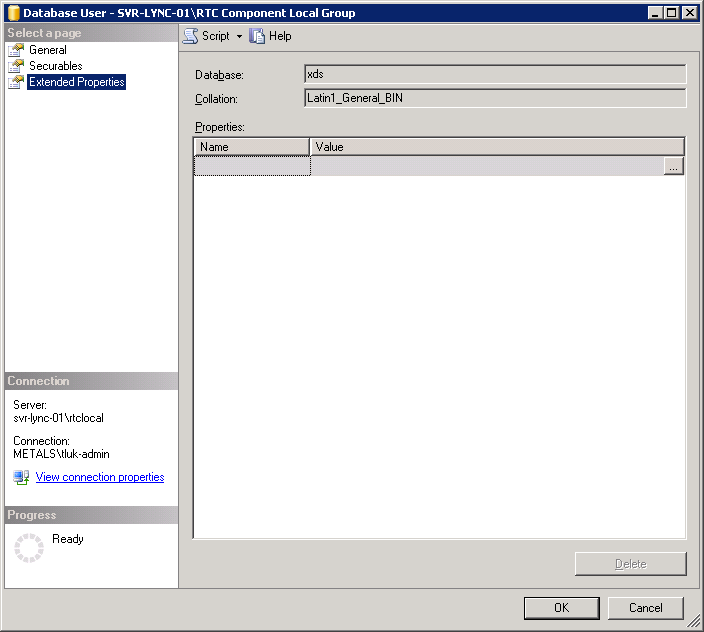Click the General page icon
This screenshot has height=632, width=704.
(x=16, y=50)
